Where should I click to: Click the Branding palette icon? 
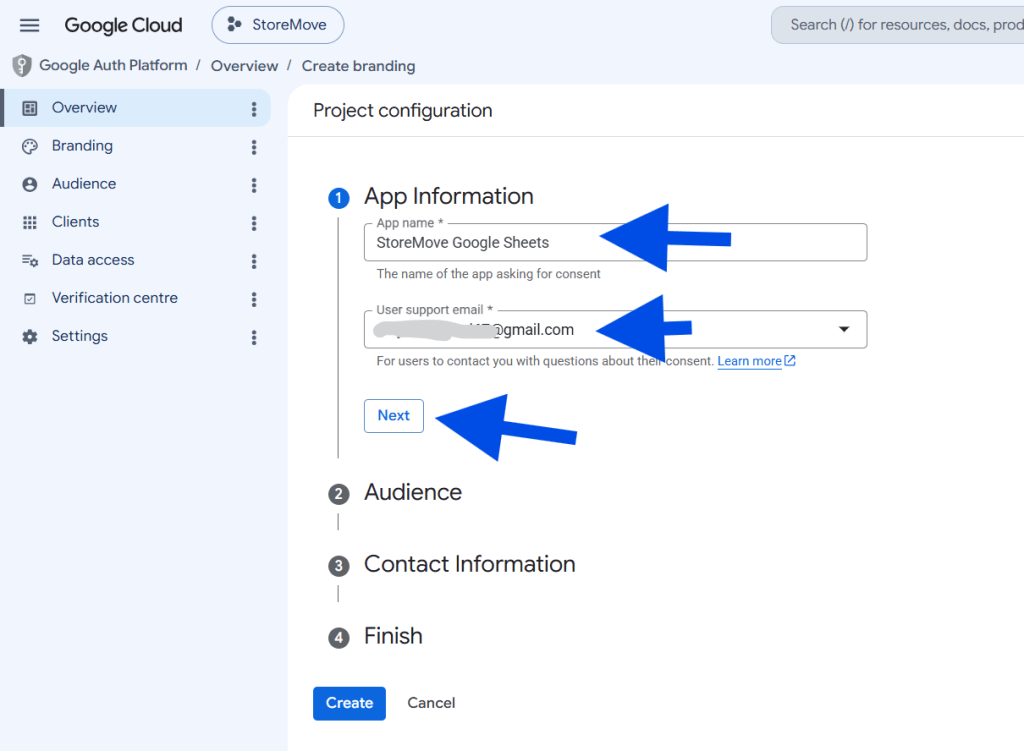[30, 146]
